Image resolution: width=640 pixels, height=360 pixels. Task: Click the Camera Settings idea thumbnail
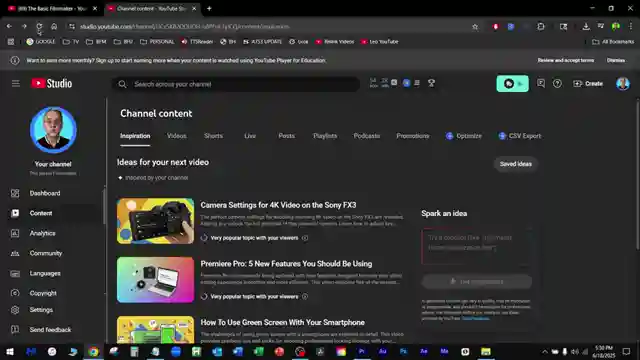point(156,221)
